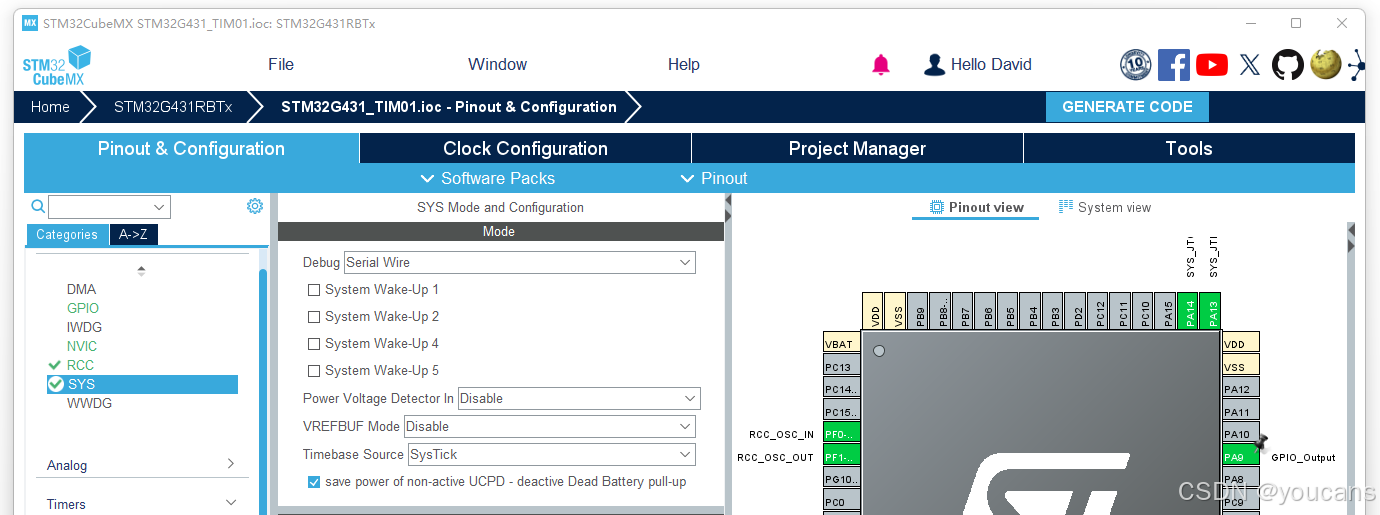
Task: Expand the Pinout dropdown menu
Action: pos(714,178)
